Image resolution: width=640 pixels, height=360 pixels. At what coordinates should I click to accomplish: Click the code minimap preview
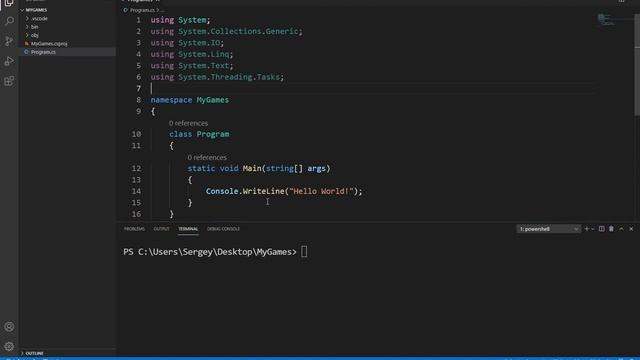608,20
